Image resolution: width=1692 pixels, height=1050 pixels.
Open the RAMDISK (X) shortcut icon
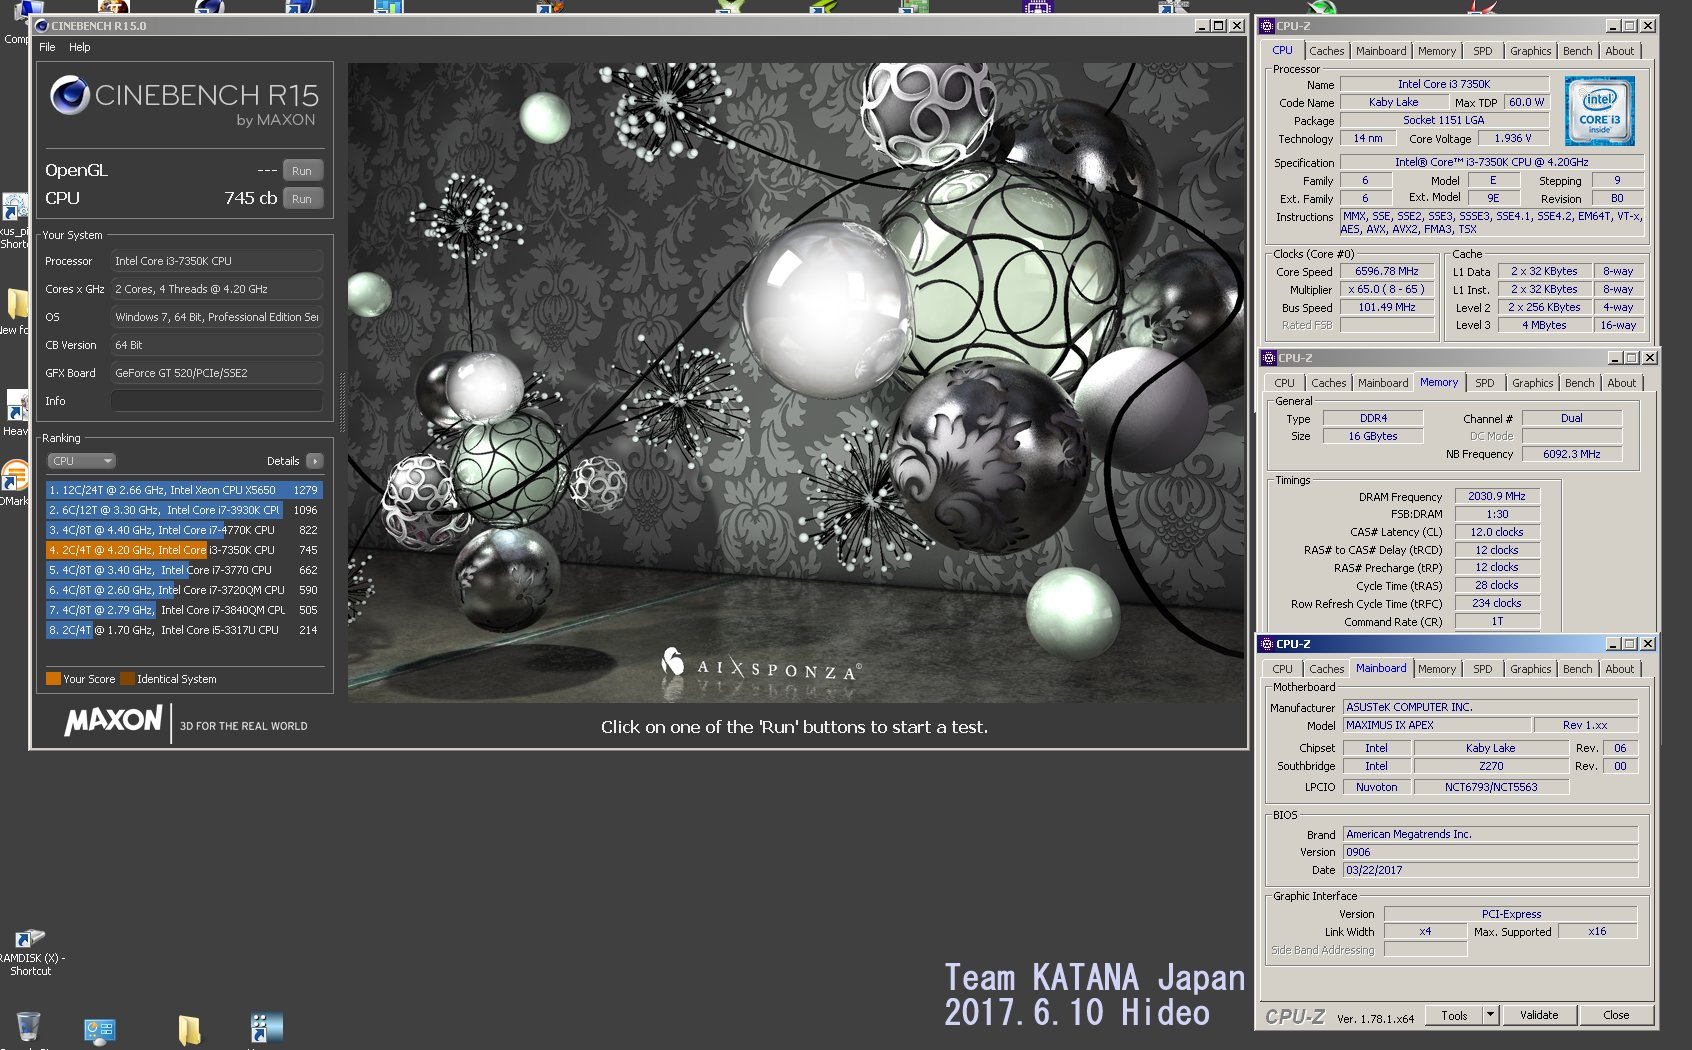[29, 940]
